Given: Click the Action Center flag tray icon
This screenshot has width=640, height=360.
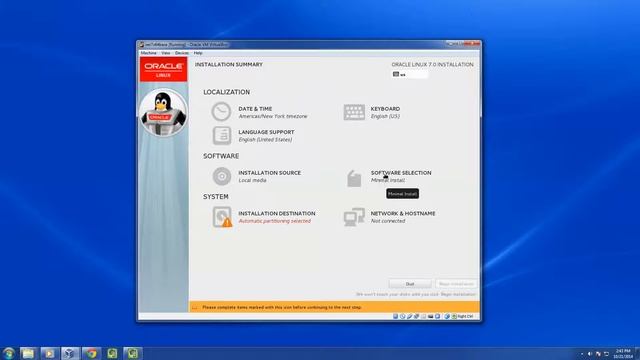Looking at the screenshot, I should coord(598,354).
